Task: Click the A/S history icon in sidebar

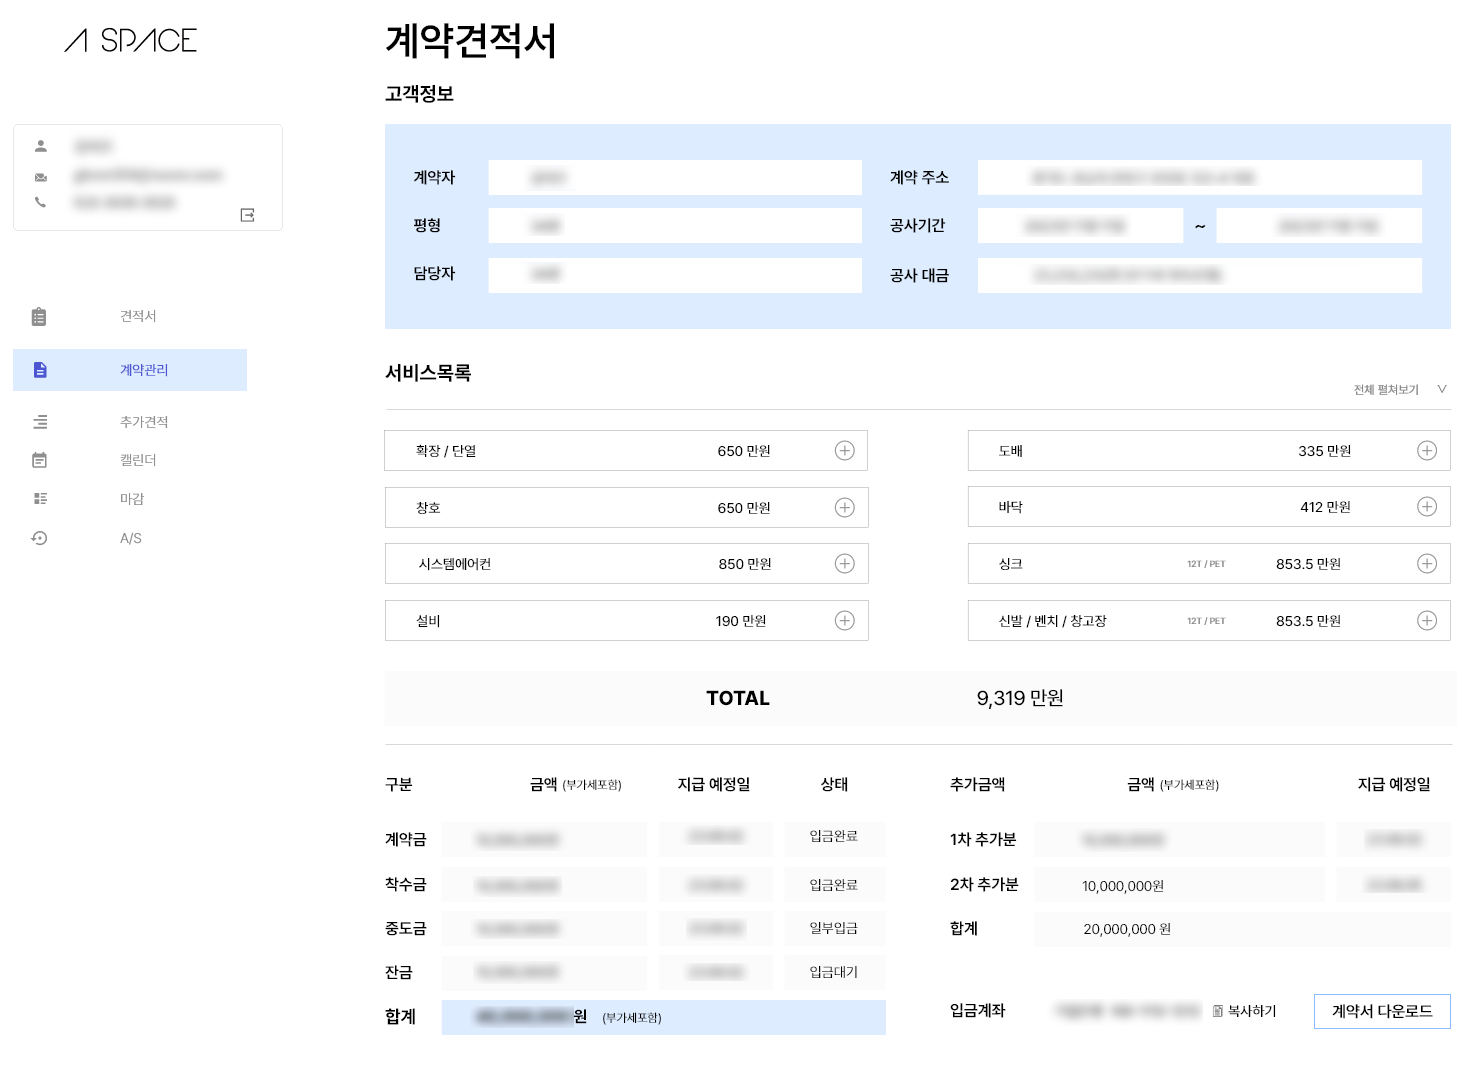Action: click(x=40, y=538)
